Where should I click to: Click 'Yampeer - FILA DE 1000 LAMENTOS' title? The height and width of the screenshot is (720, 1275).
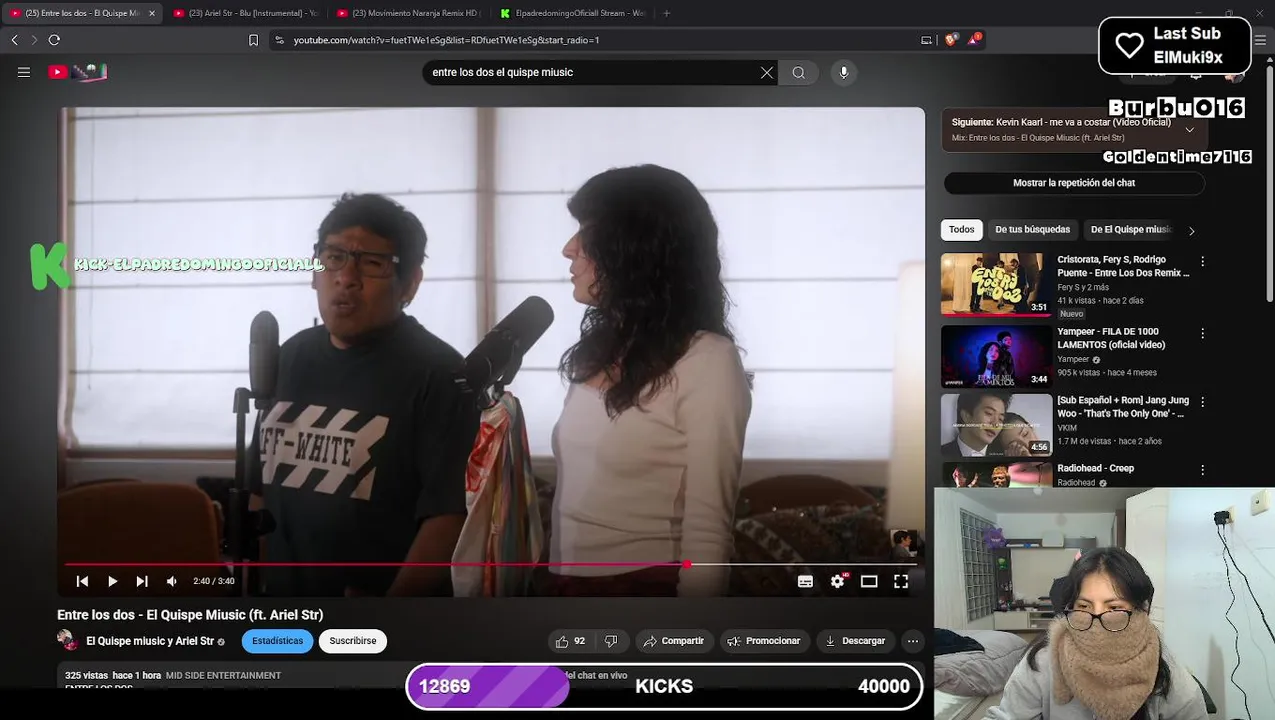[x=1111, y=338]
